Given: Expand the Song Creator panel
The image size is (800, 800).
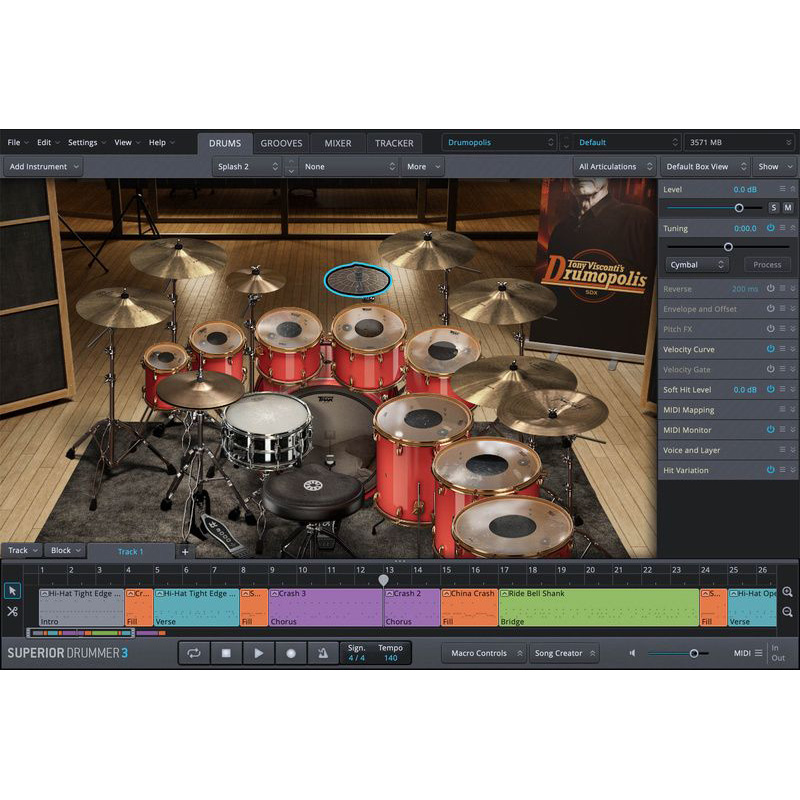Looking at the screenshot, I should (x=564, y=653).
